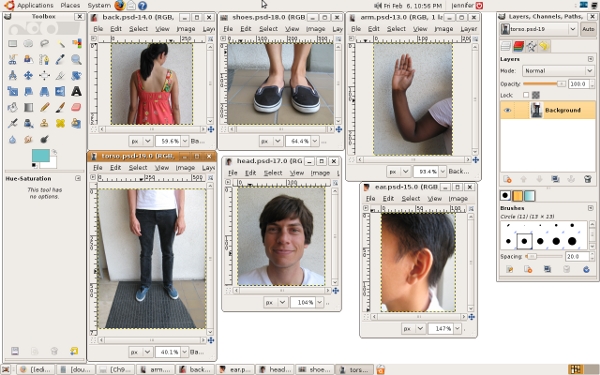Select the Eraser tool

[76, 107]
